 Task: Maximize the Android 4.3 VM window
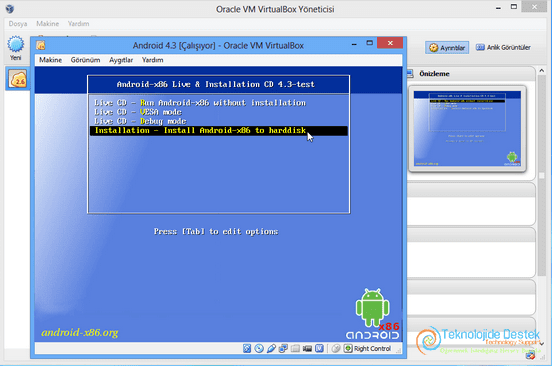[369, 43]
